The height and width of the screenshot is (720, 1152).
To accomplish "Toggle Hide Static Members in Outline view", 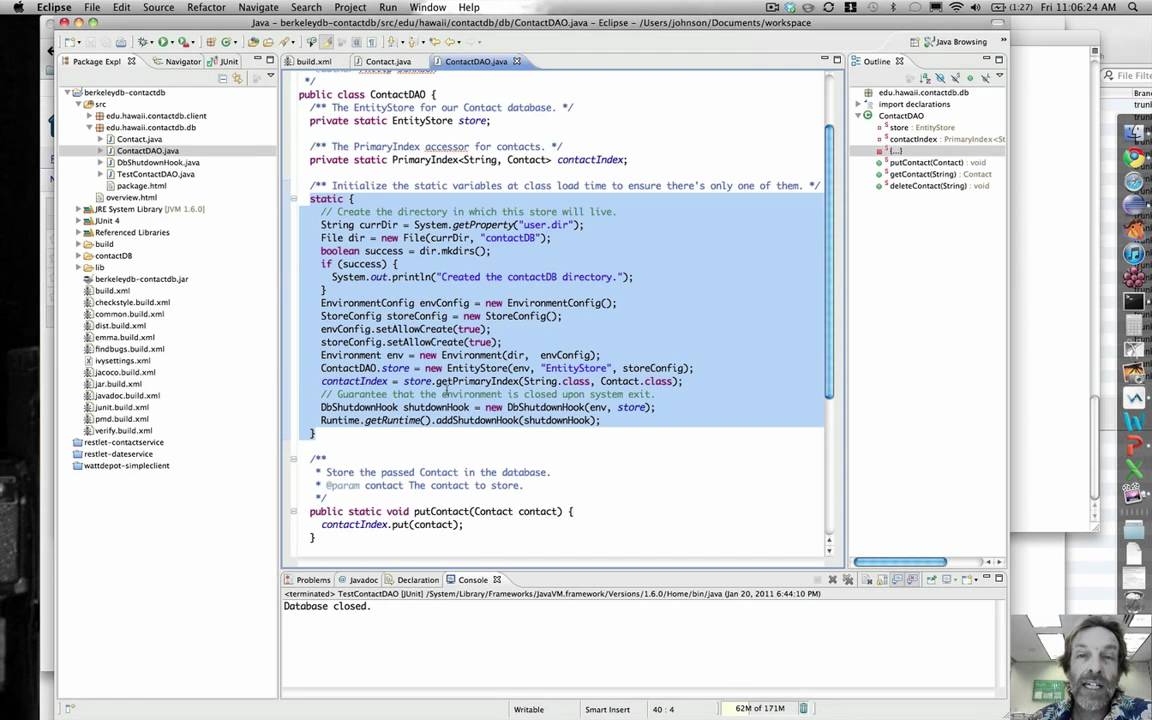I will (x=955, y=78).
